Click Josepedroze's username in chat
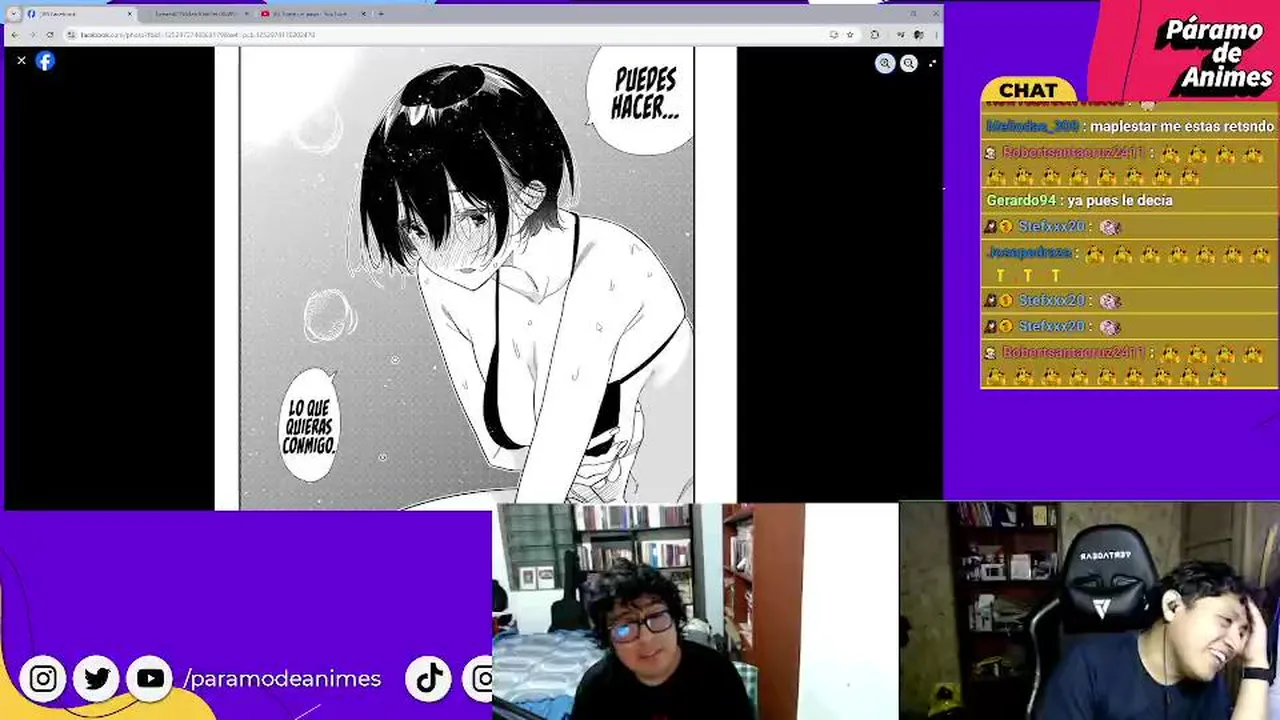The height and width of the screenshot is (720, 1280). pyautogui.click(x=1028, y=253)
